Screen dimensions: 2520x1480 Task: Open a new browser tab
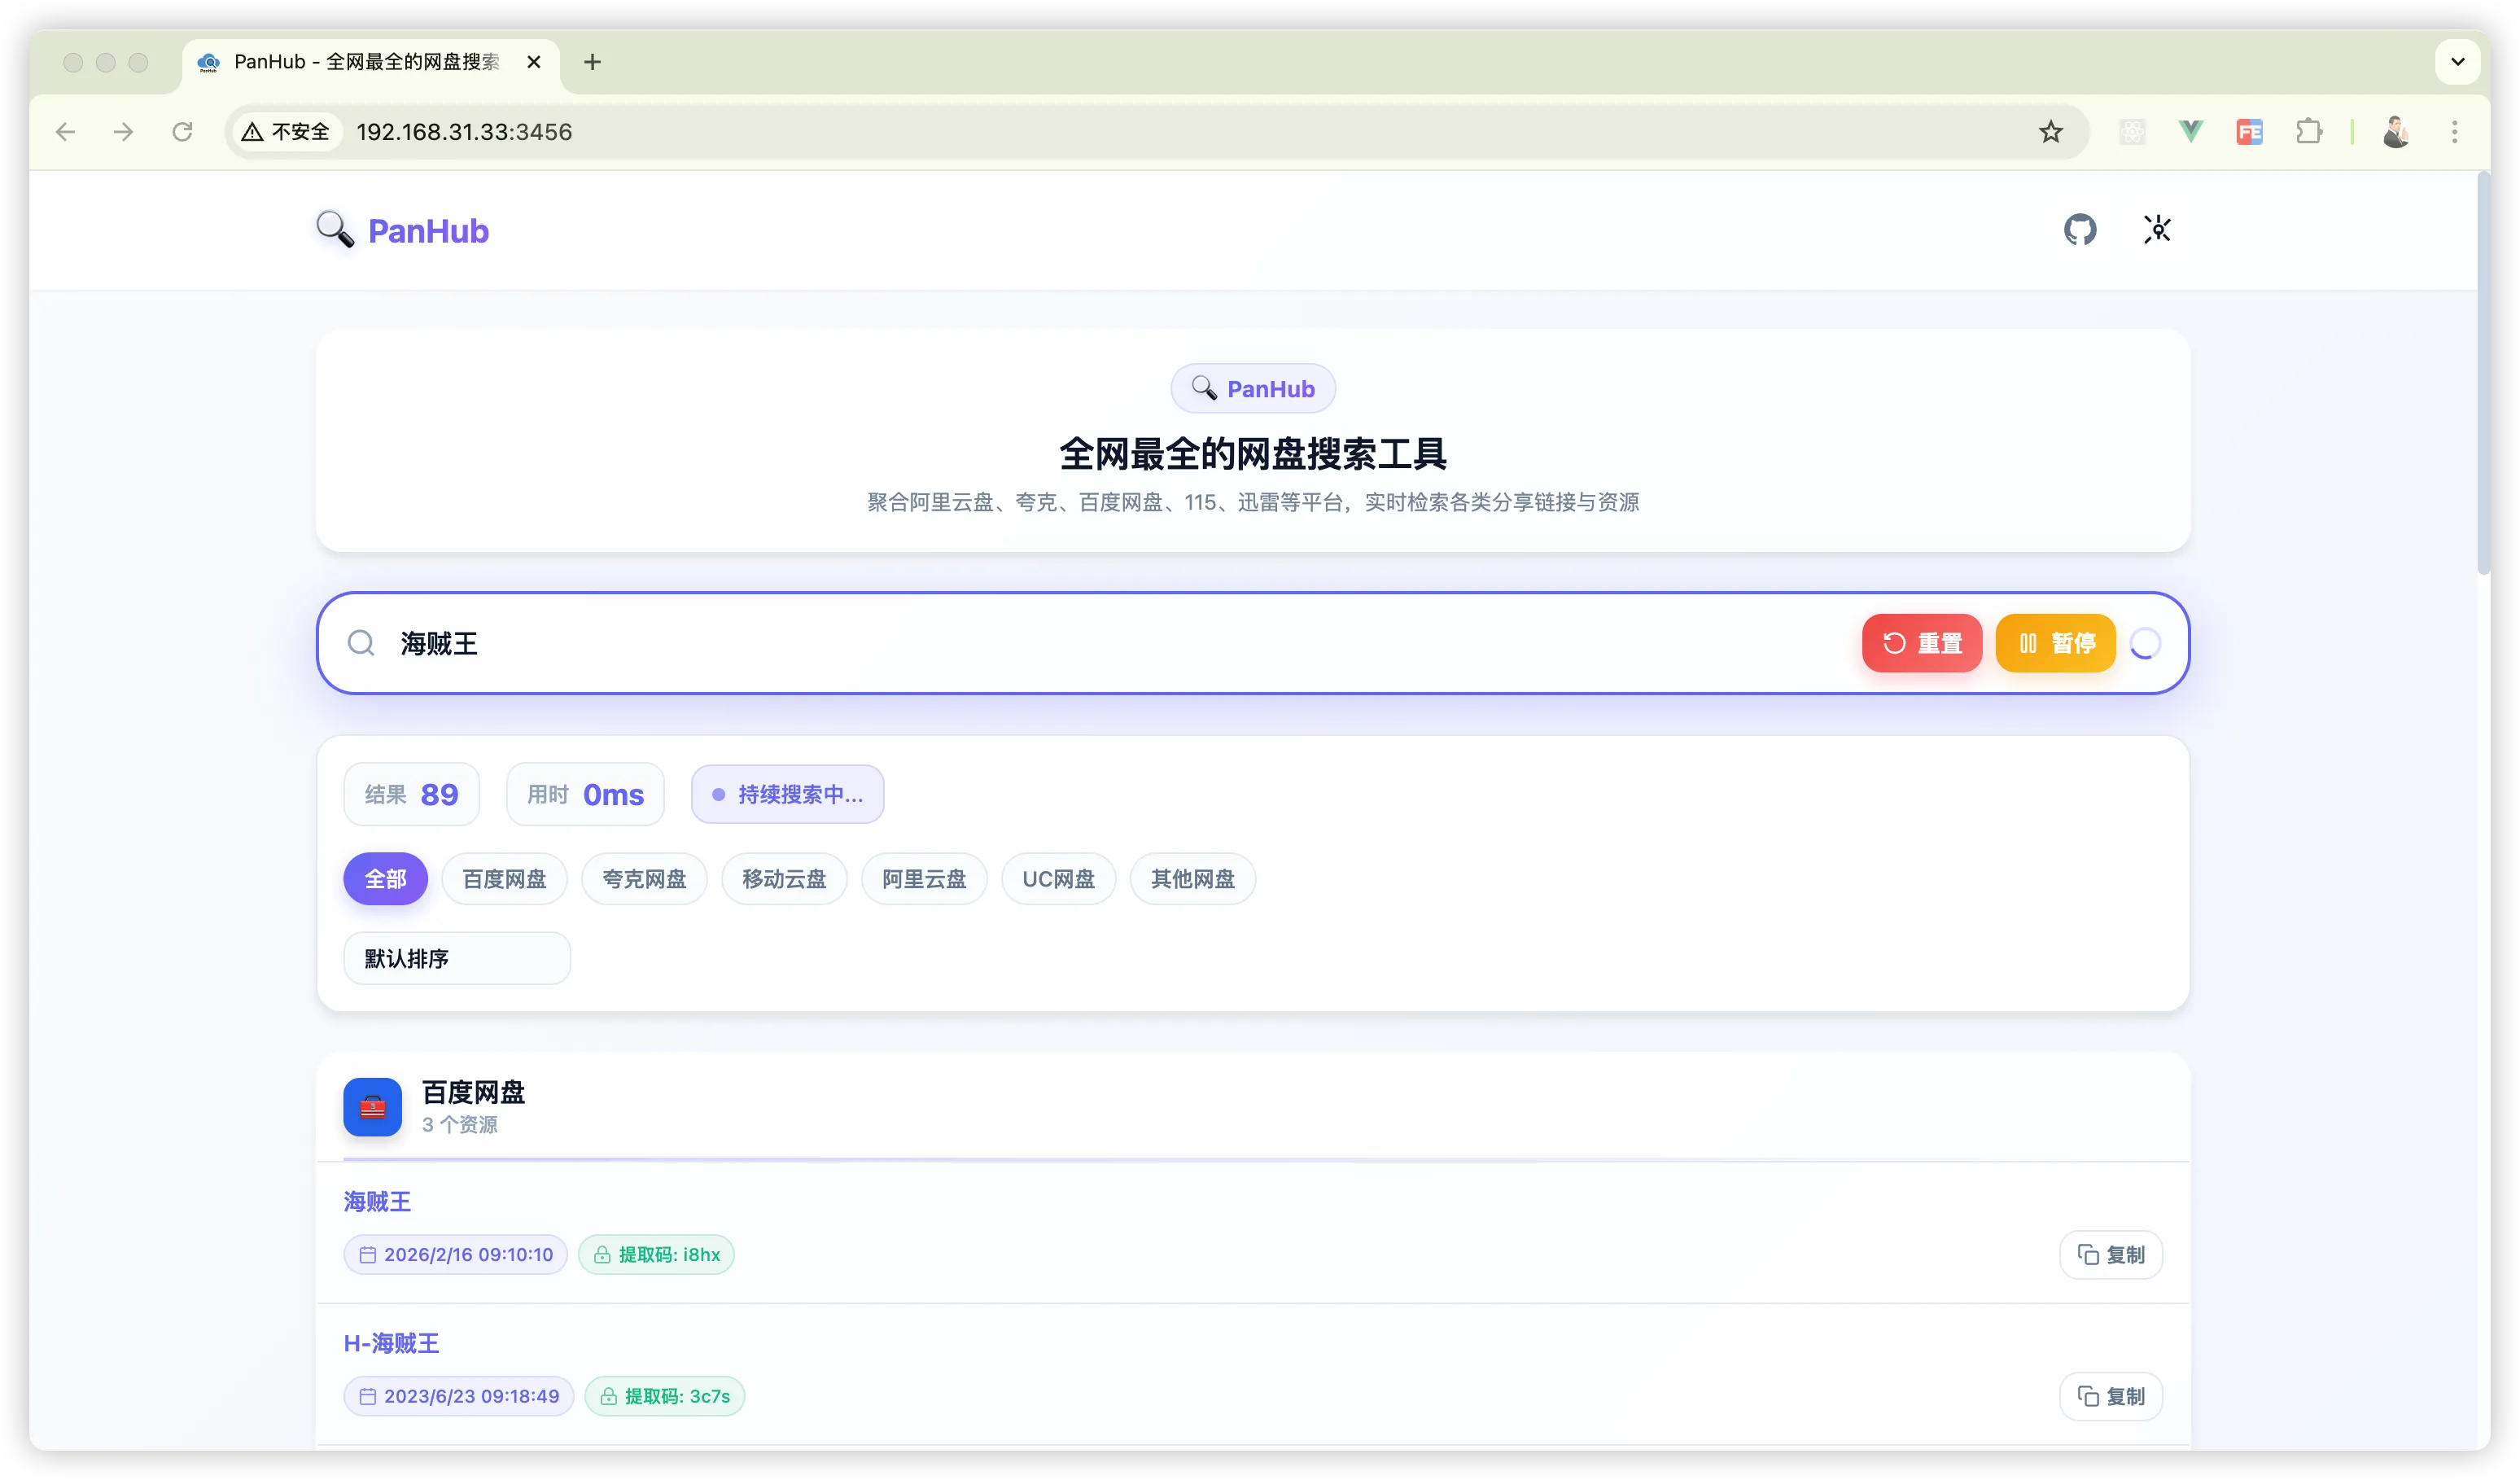(x=593, y=62)
